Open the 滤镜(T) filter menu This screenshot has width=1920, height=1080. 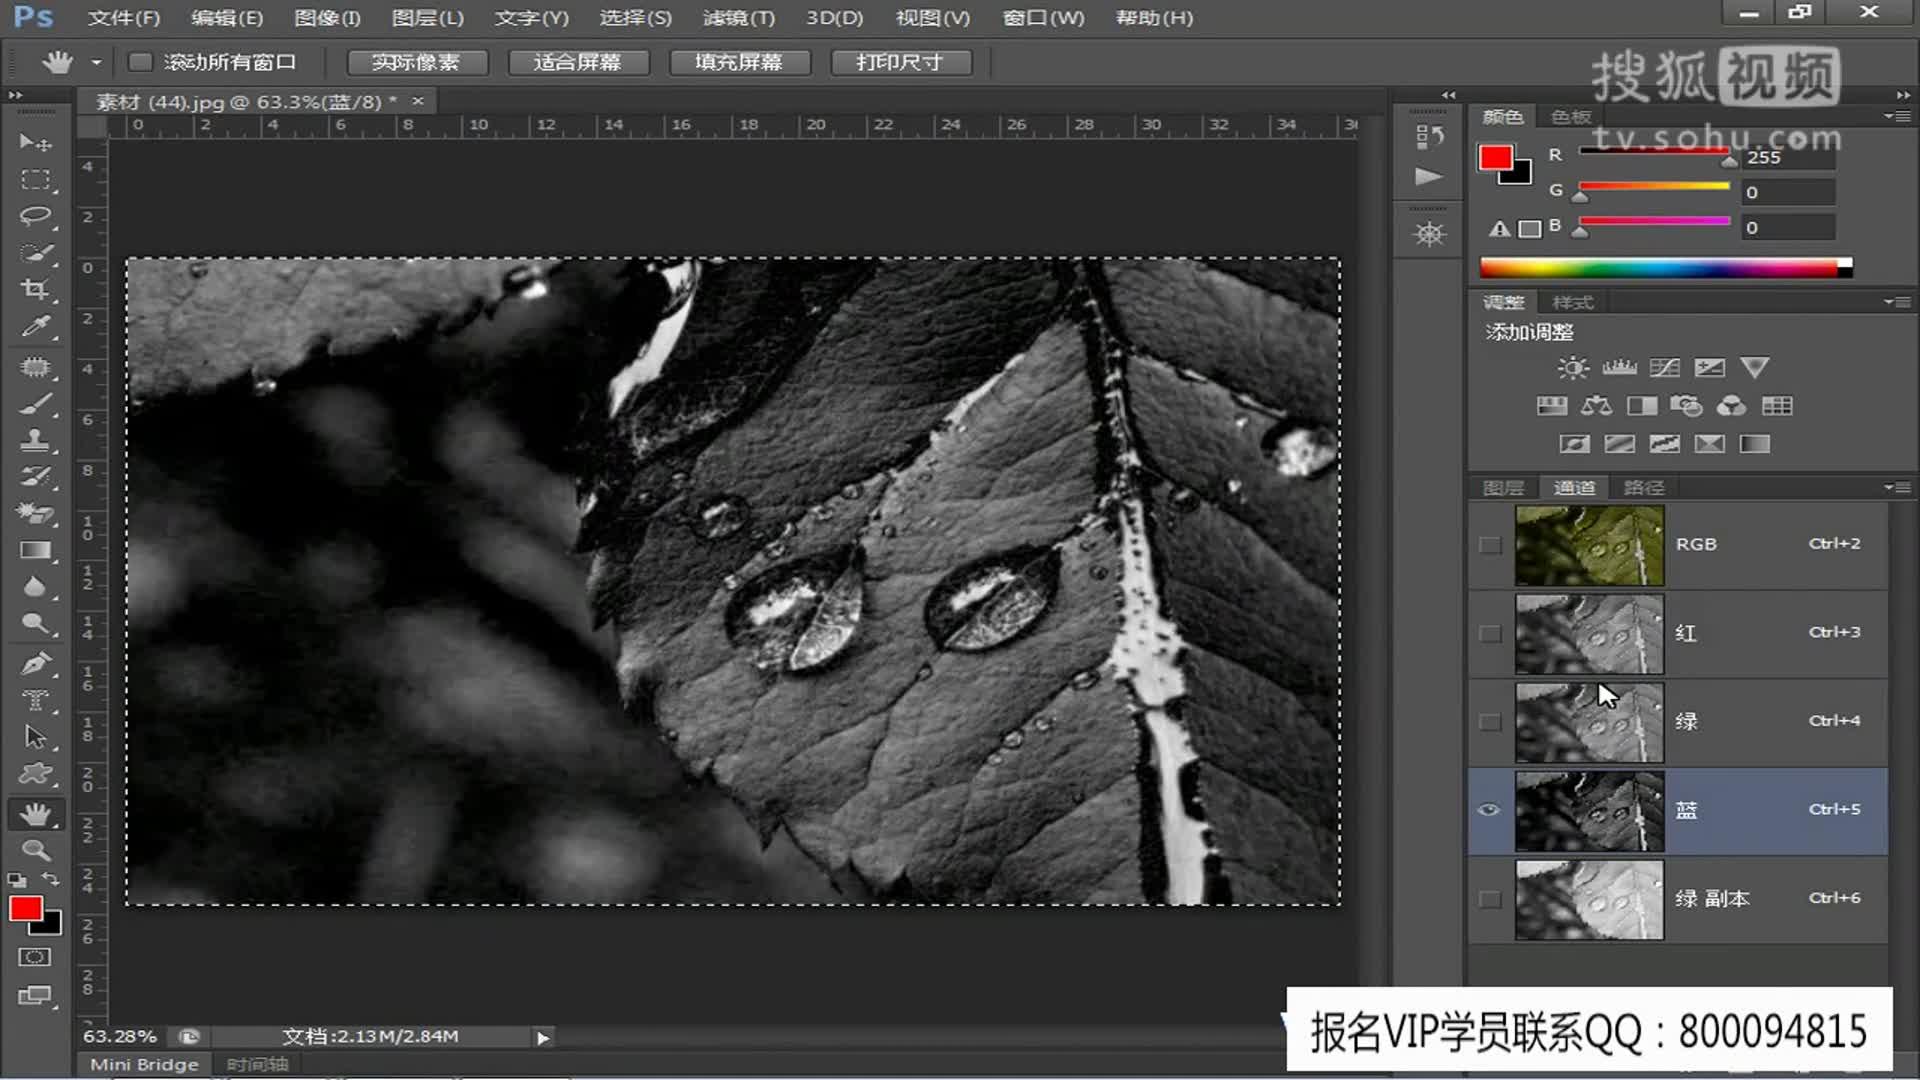click(x=738, y=18)
